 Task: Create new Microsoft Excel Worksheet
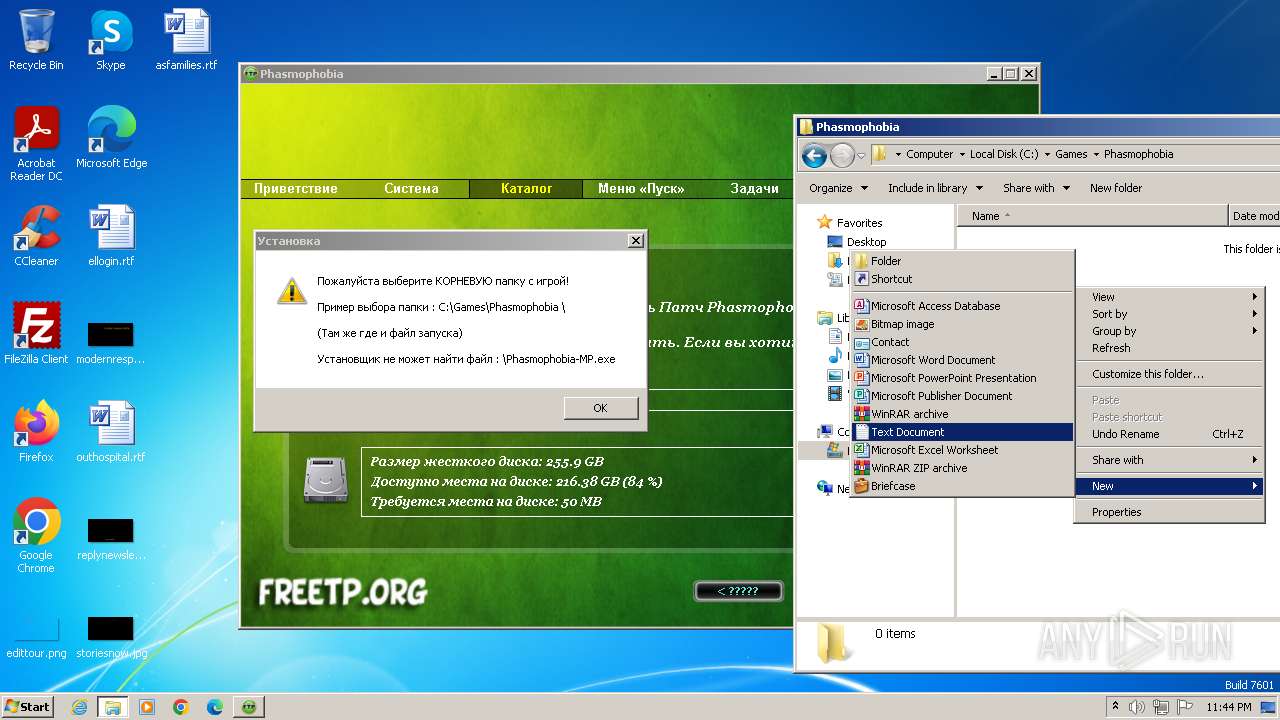(962, 450)
